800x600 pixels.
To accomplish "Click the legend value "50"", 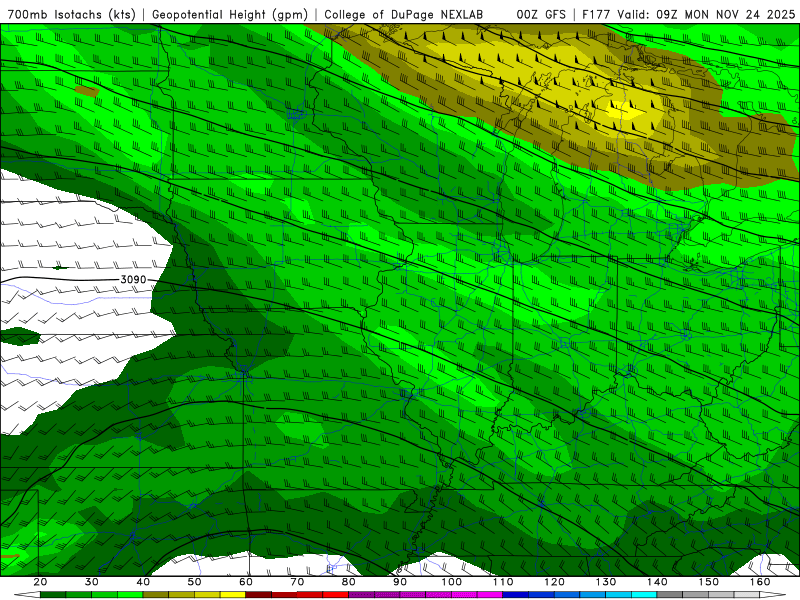I will point(194,582).
